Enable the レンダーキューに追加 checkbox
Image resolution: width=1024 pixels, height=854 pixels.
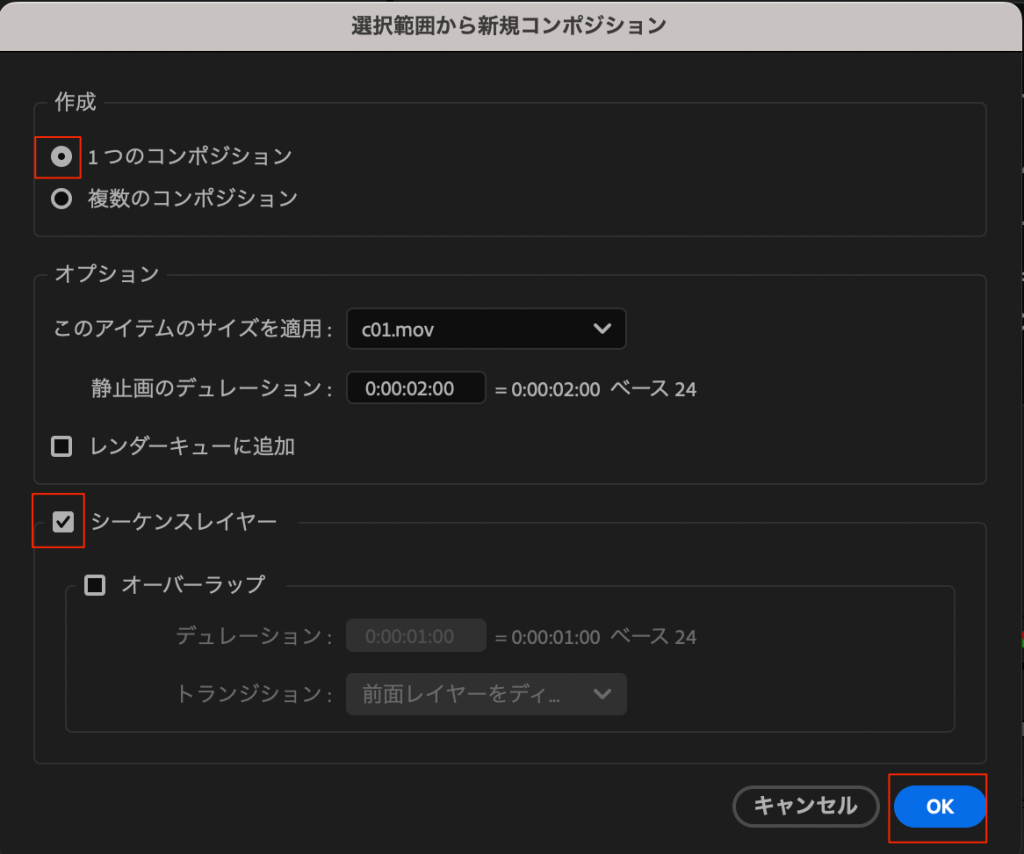(x=62, y=446)
